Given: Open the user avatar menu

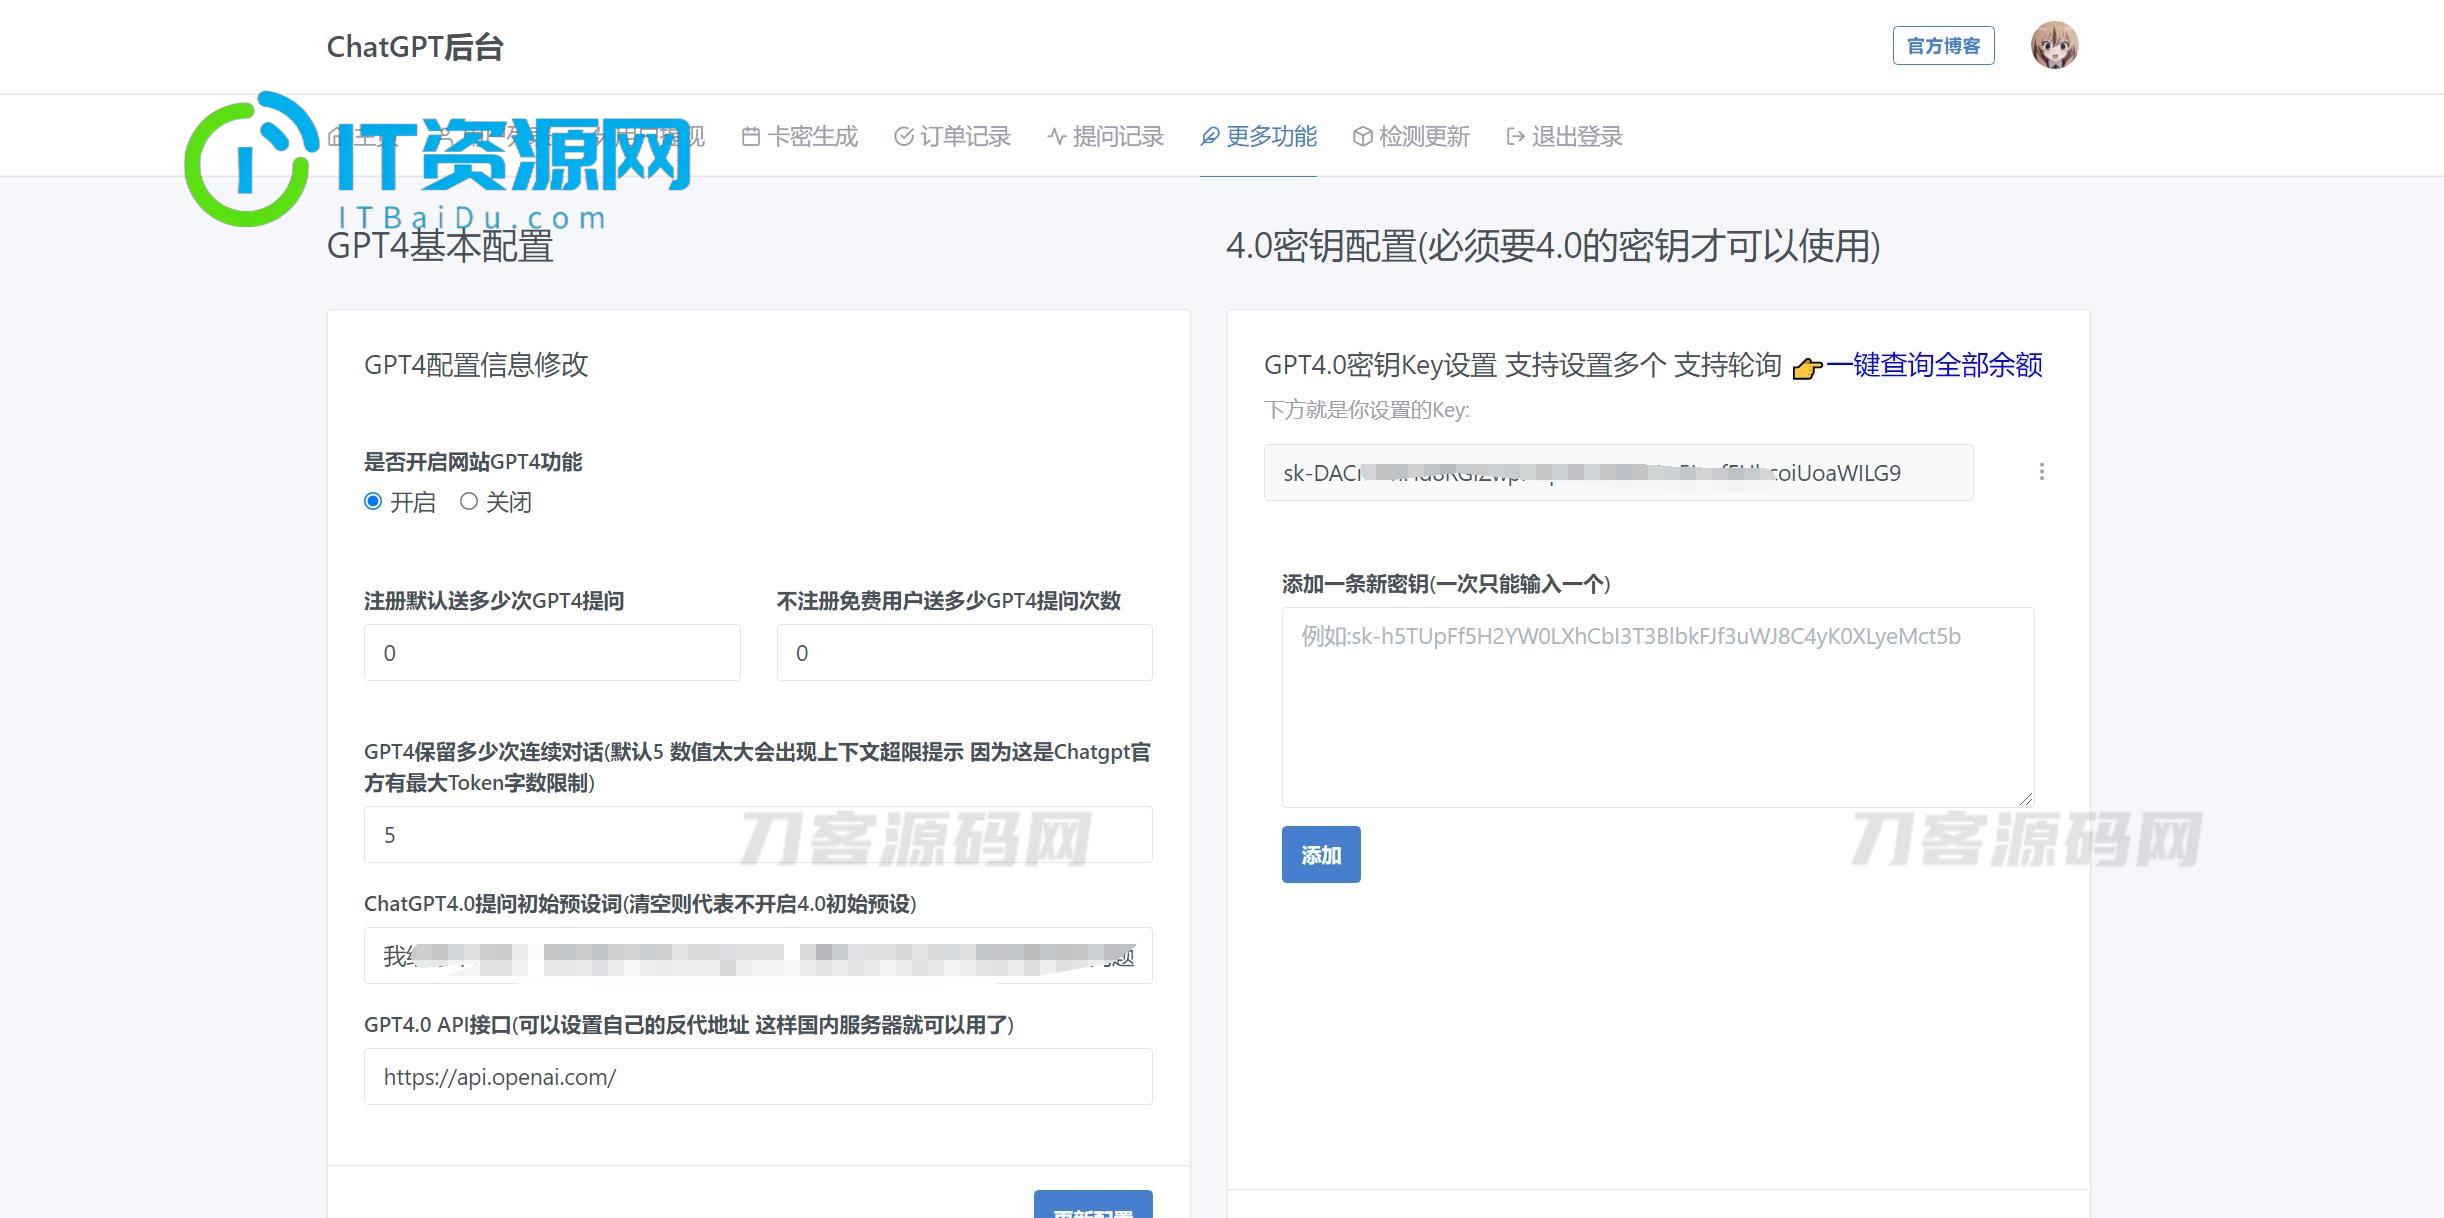Looking at the screenshot, I should click(2054, 46).
